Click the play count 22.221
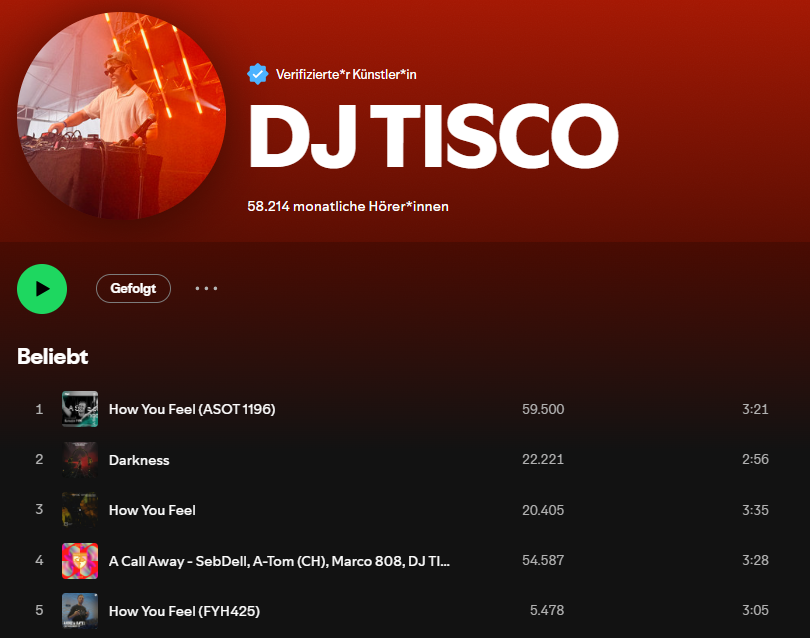This screenshot has height=638, width=810. click(x=543, y=459)
